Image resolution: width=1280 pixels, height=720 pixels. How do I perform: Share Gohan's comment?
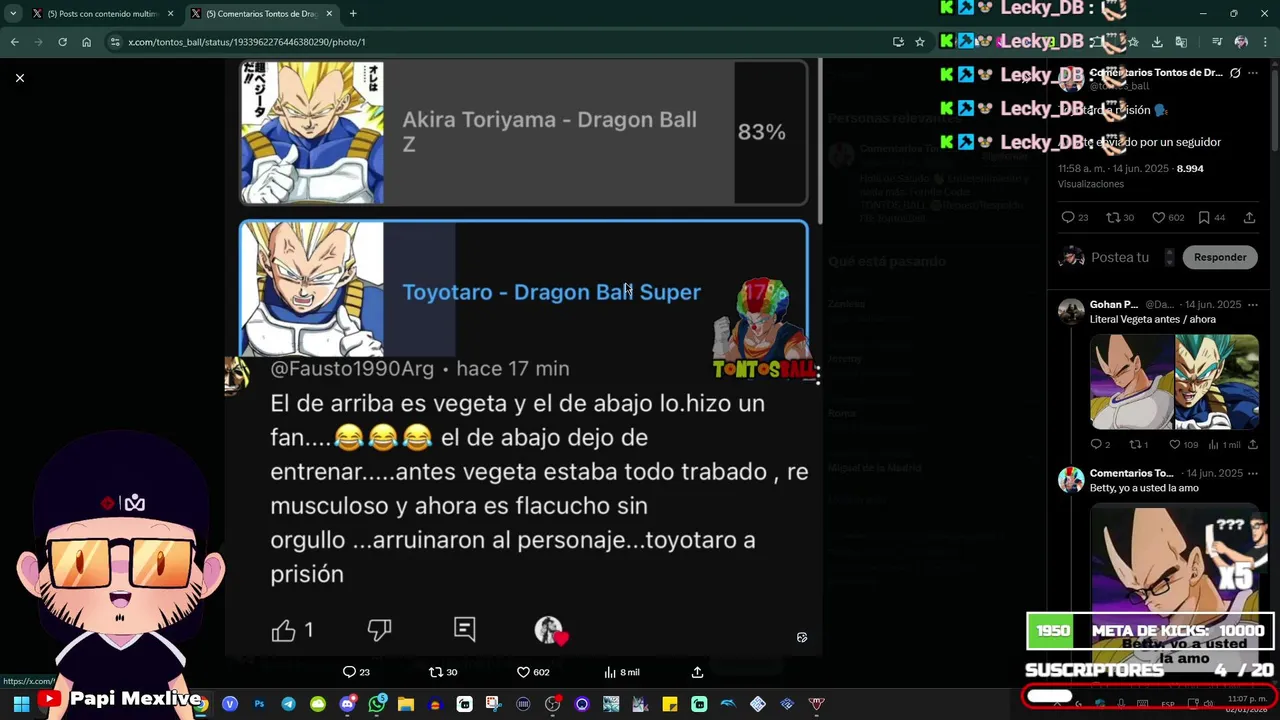(x=1252, y=444)
